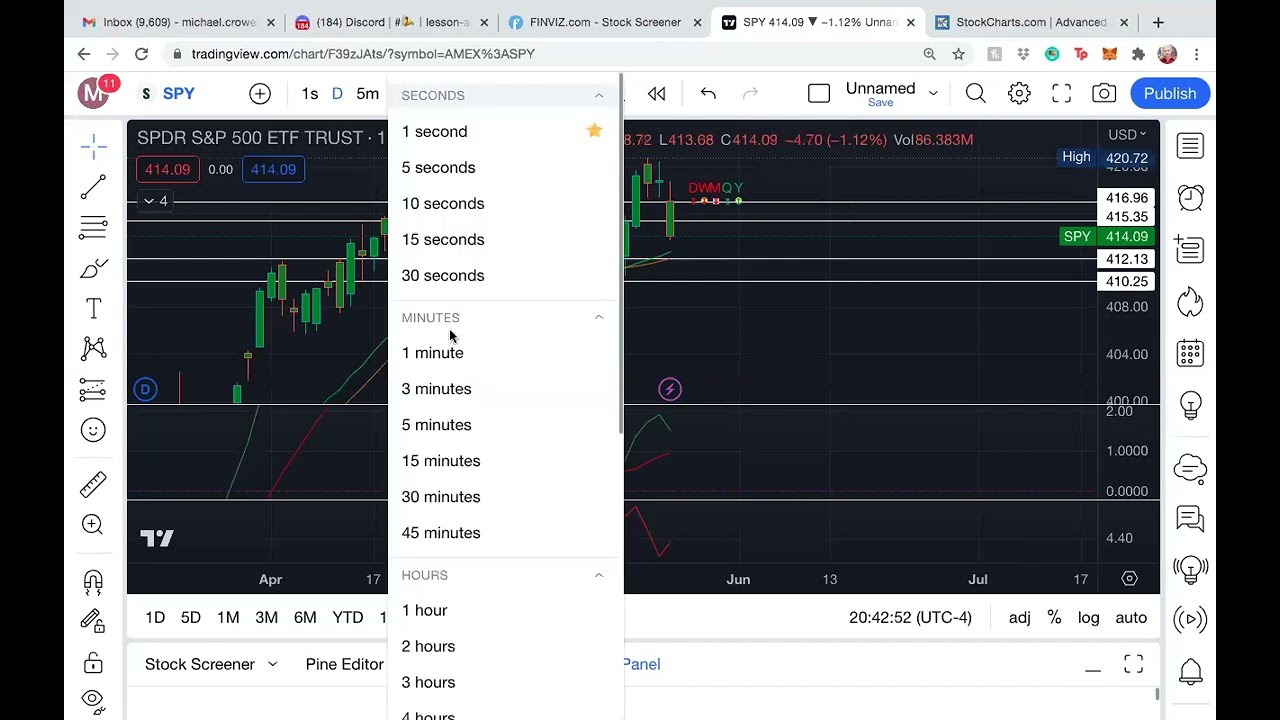Select the trend line drawing tool
The width and height of the screenshot is (1280, 720).
click(x=93, y=187)
